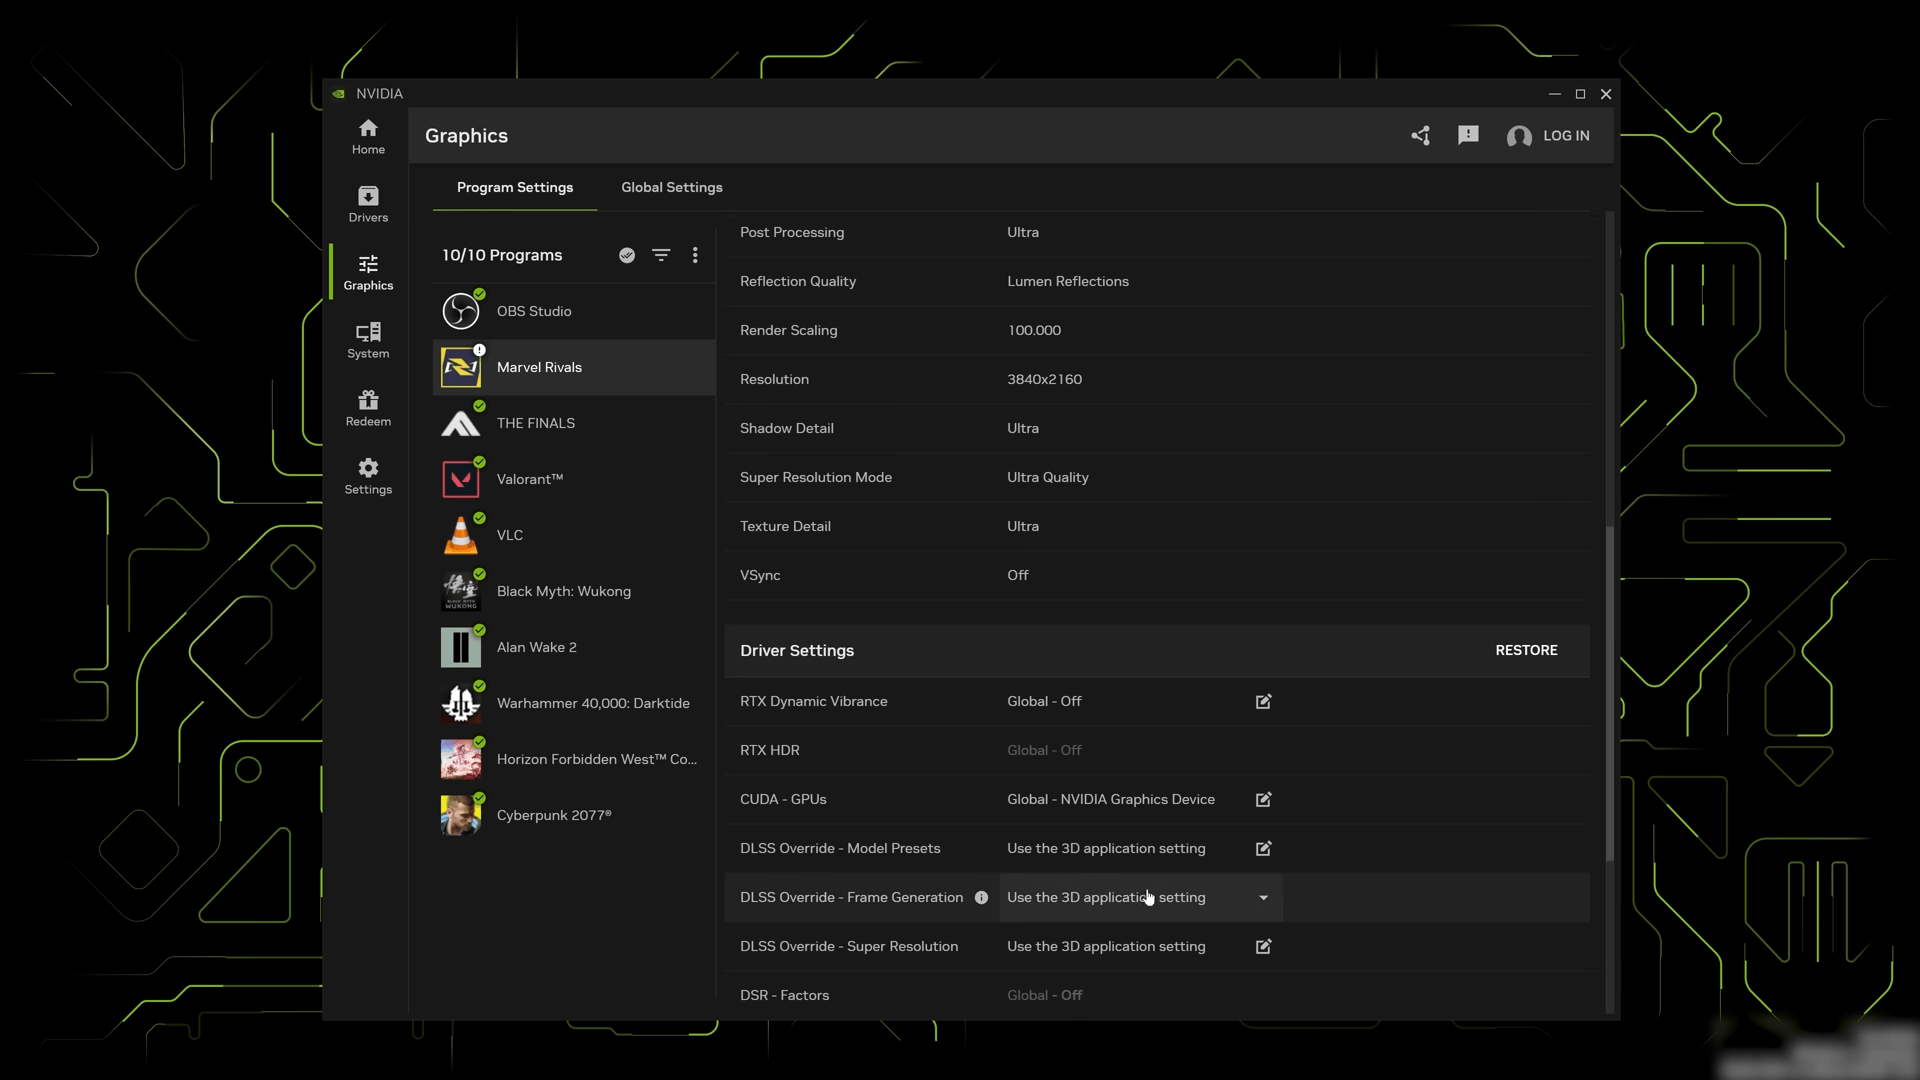Click the VSync Off value
The image size is (1920, 1080).
pyautogui.click(x=1018, y=575)
